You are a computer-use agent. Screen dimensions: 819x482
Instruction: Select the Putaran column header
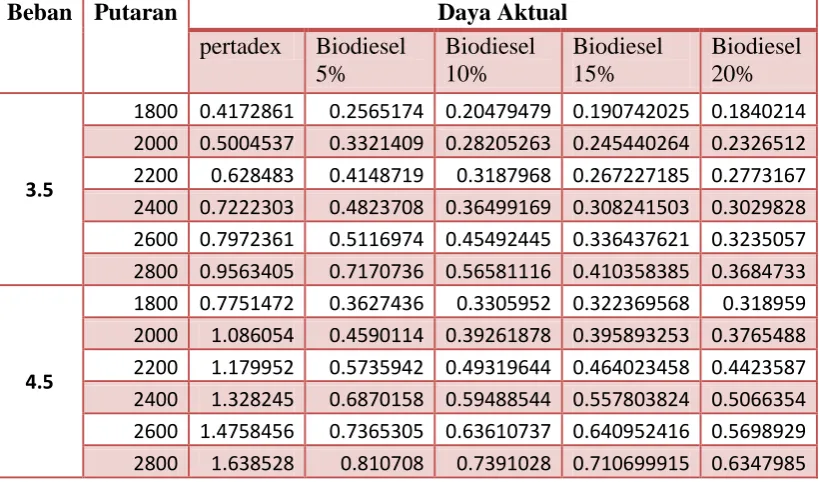[x=136, y=46]
